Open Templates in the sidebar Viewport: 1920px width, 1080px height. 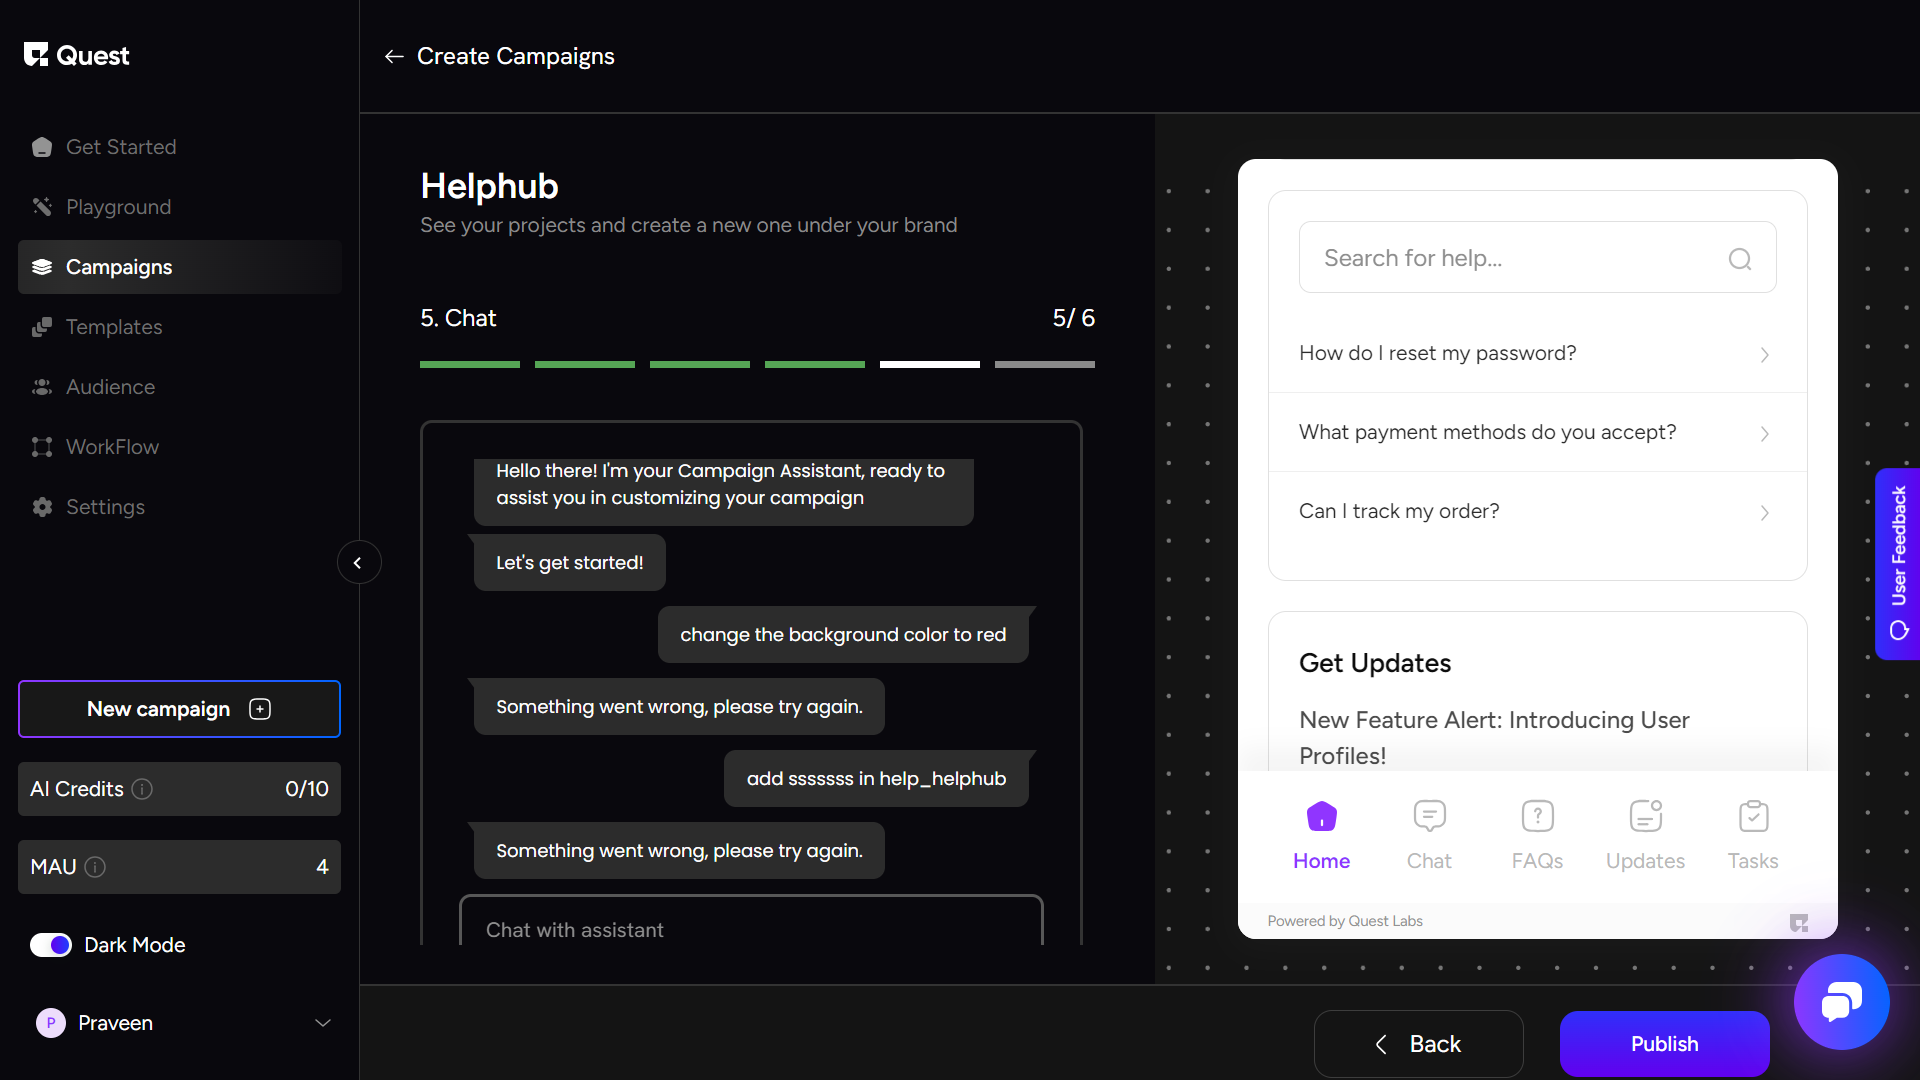(x=114, y=327)
